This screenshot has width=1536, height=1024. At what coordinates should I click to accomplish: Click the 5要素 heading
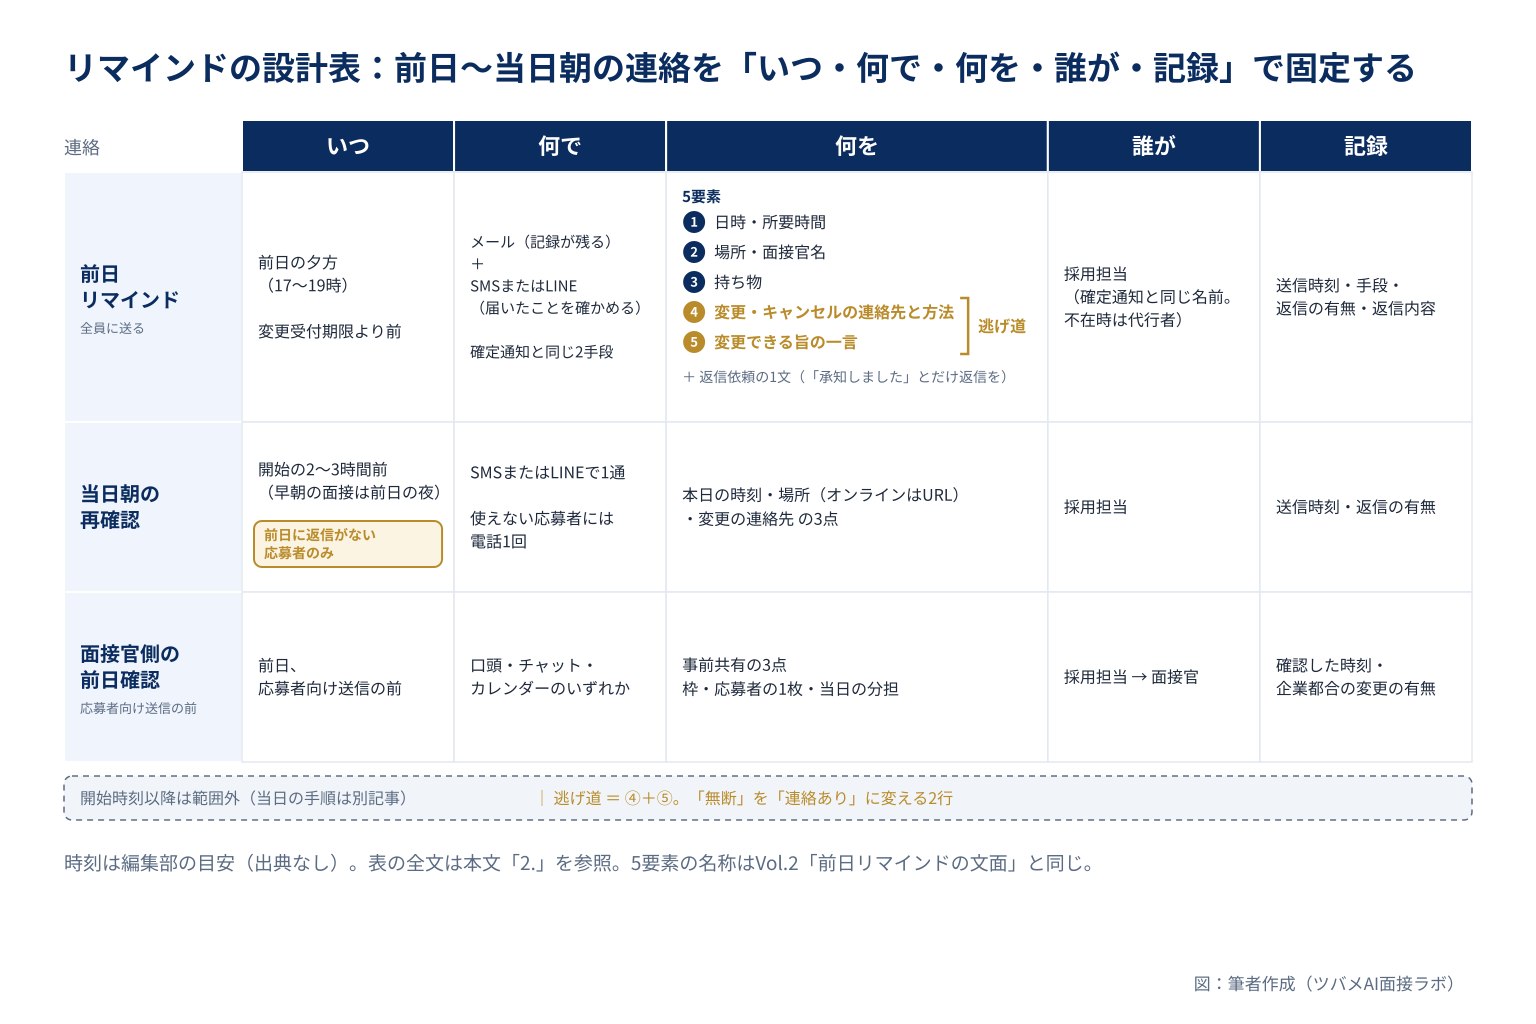[x=702, y=197]
